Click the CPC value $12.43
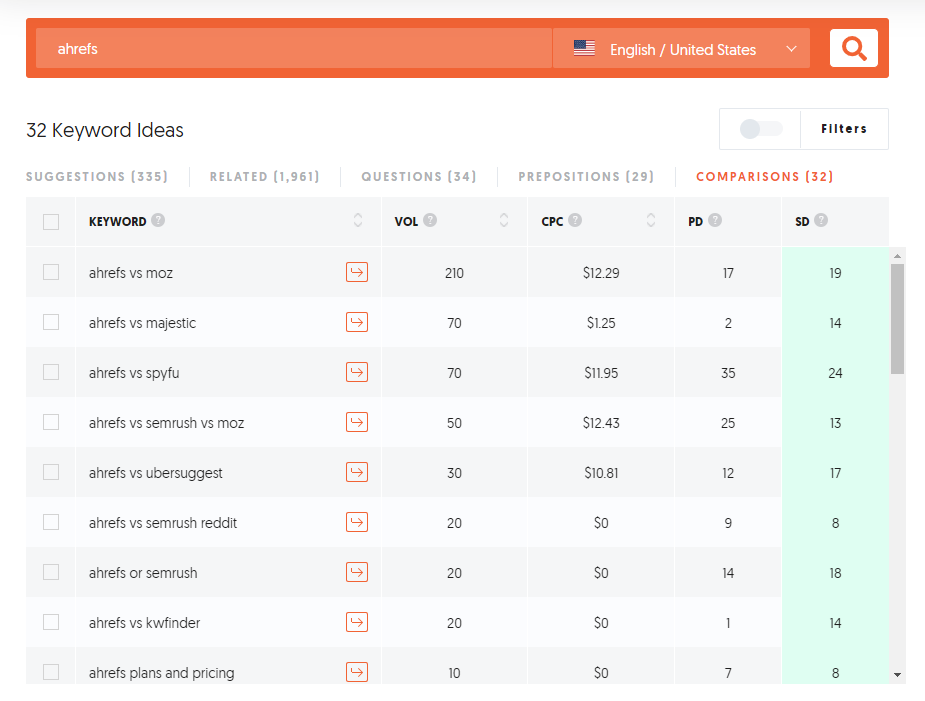925x701 pixels. coord(601,423)
